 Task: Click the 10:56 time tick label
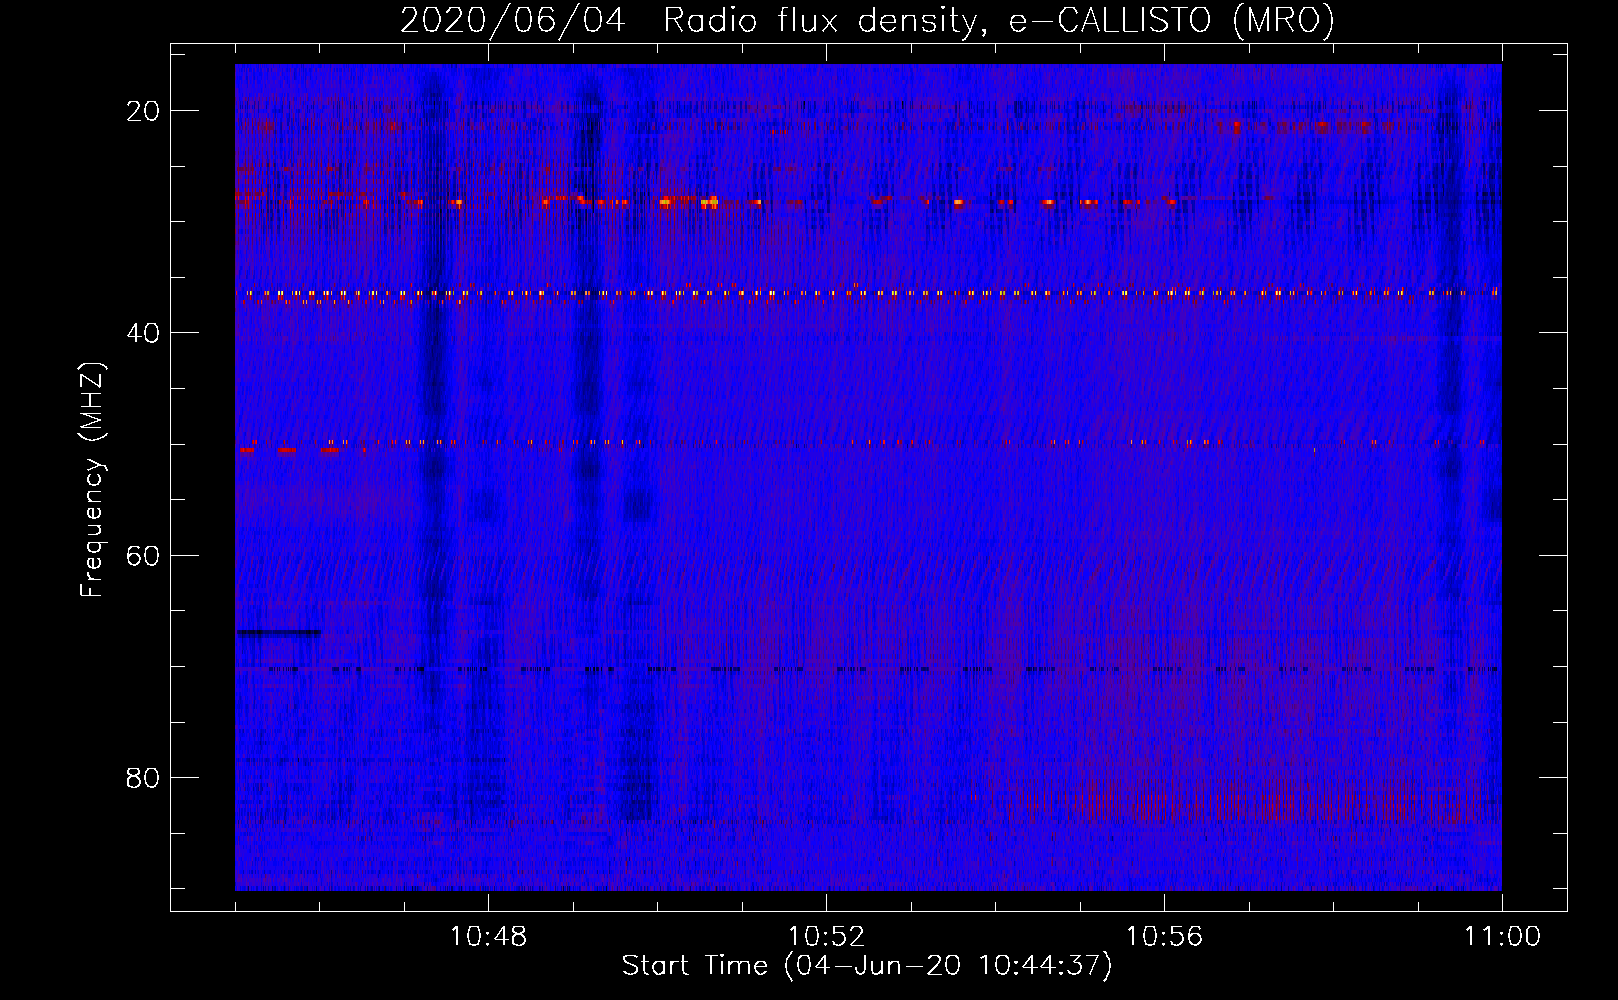(x=1164, y=937)
